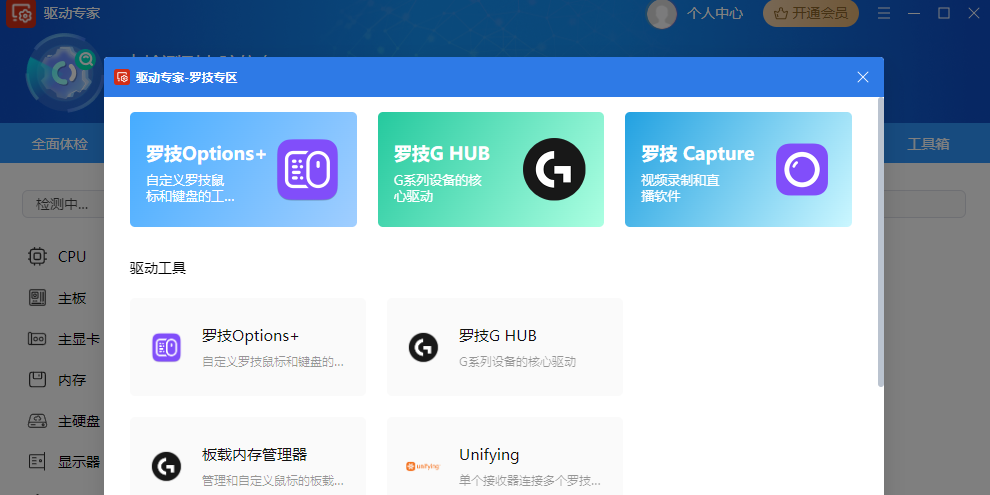990x495 pixels.
Task: Open the user avatar profile picture
Action: [662, 14]
